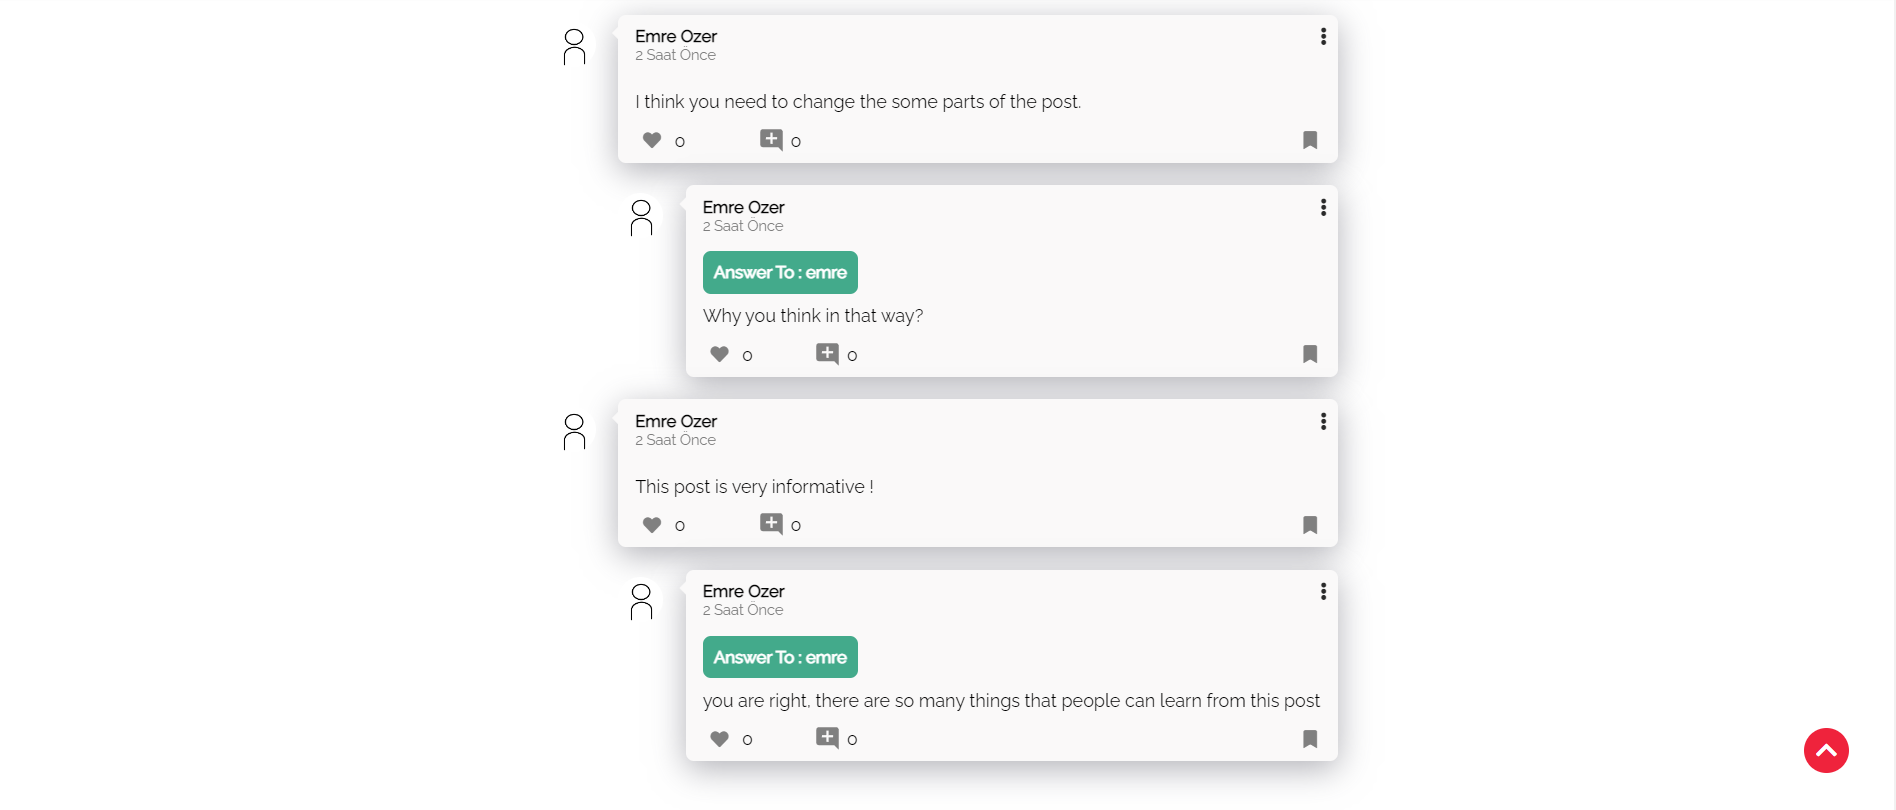Open the three-dot menu on the informative comment
This screenshot has width=1896, height=810.
[1322, 421]
